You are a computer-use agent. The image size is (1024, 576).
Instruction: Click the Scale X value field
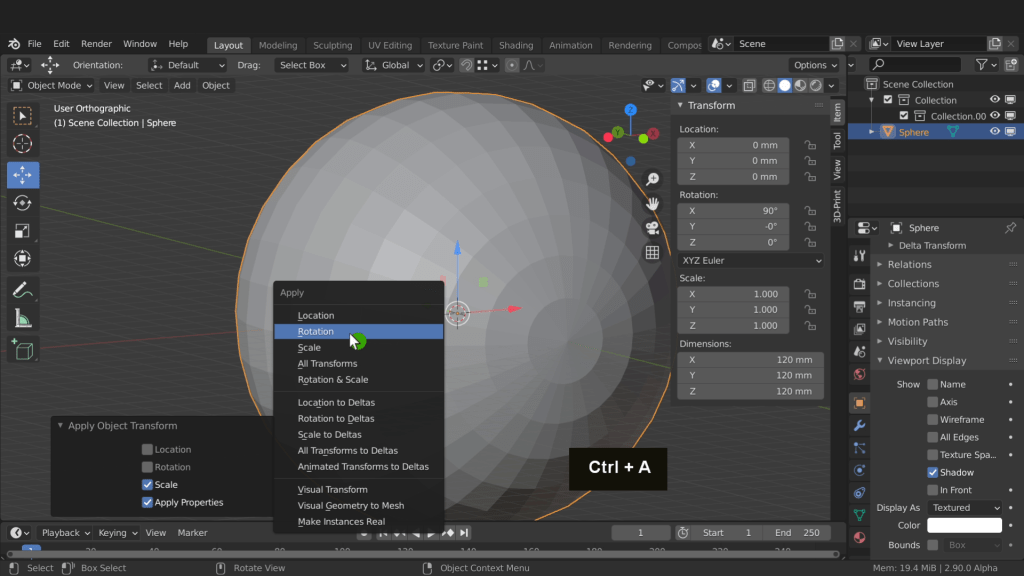(733, 294)
